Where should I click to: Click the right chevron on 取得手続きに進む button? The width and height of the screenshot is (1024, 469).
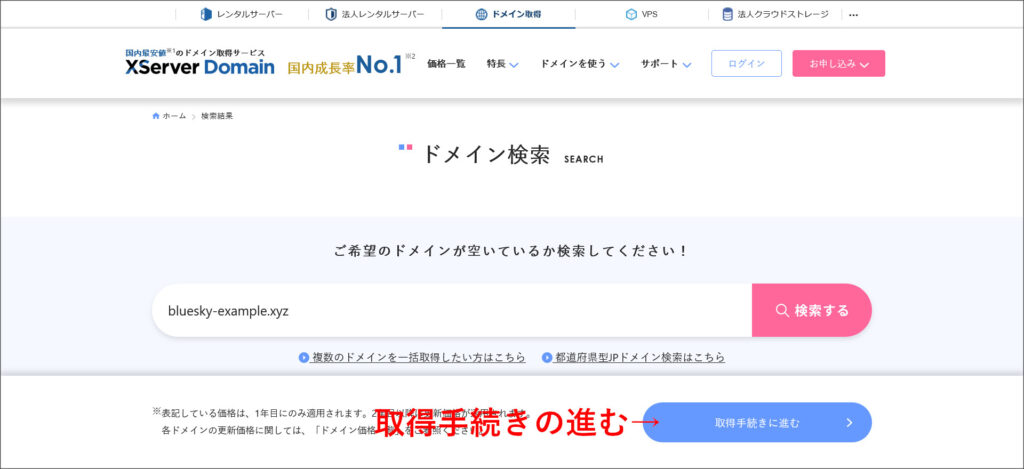[849, 423]
